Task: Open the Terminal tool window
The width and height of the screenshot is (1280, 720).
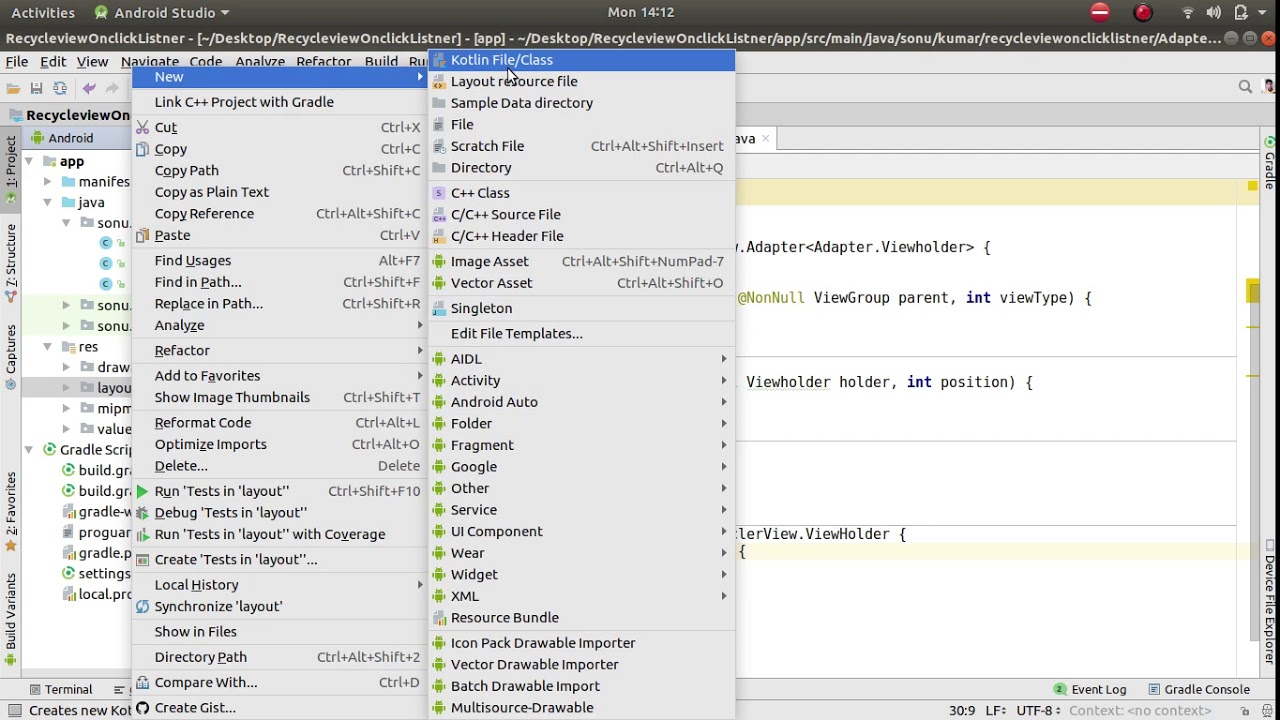Action: click(60, 689)
